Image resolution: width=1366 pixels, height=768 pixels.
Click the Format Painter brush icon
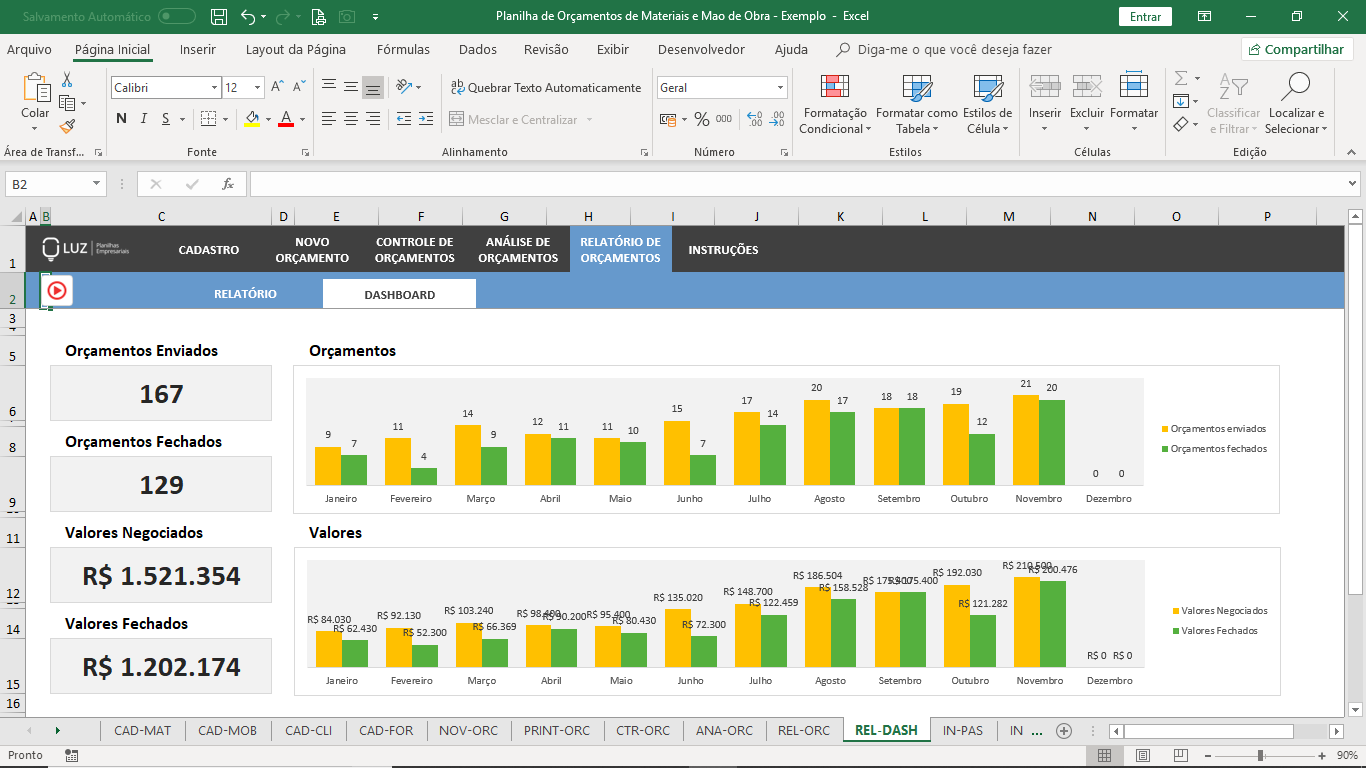[67, 127]
